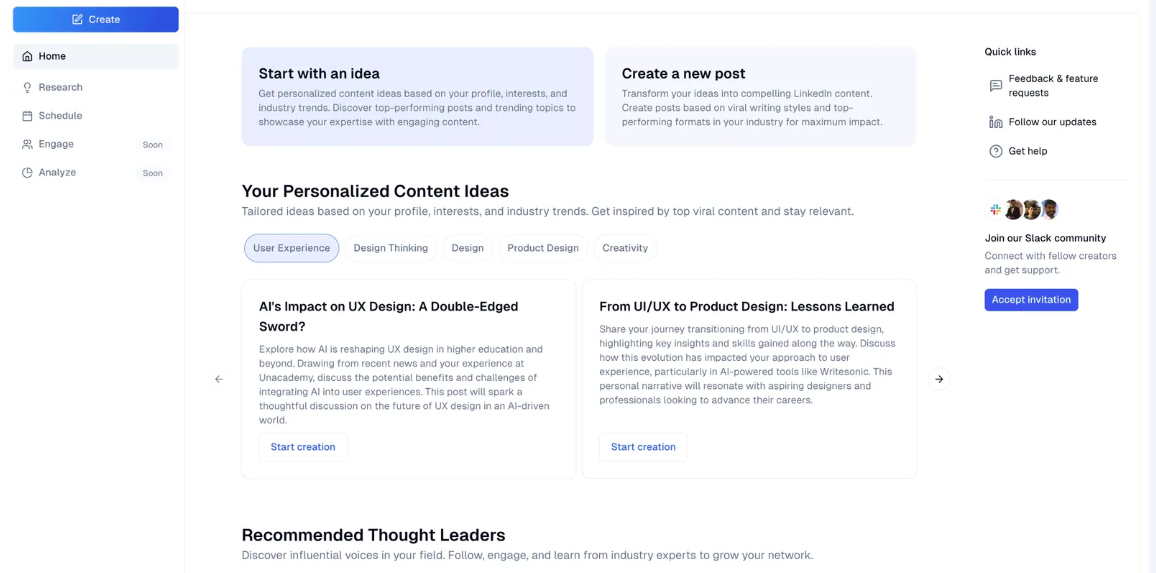Screen dimensions: 1156x573
Task: Select the User Experience topic chip
Action: (291, 248)
